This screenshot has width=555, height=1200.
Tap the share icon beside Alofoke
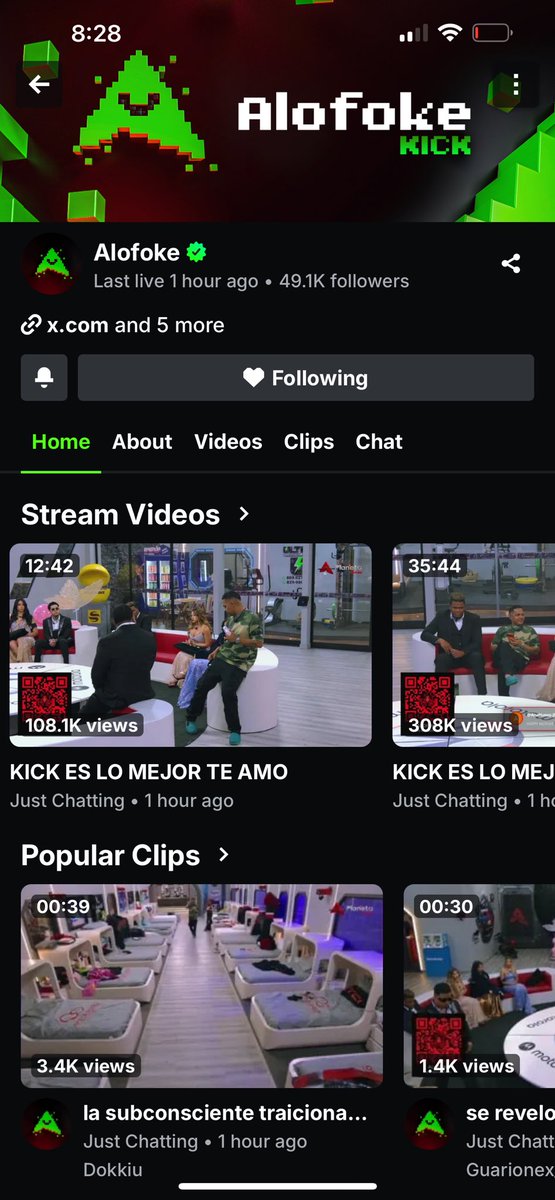click(x=511, y=264)
